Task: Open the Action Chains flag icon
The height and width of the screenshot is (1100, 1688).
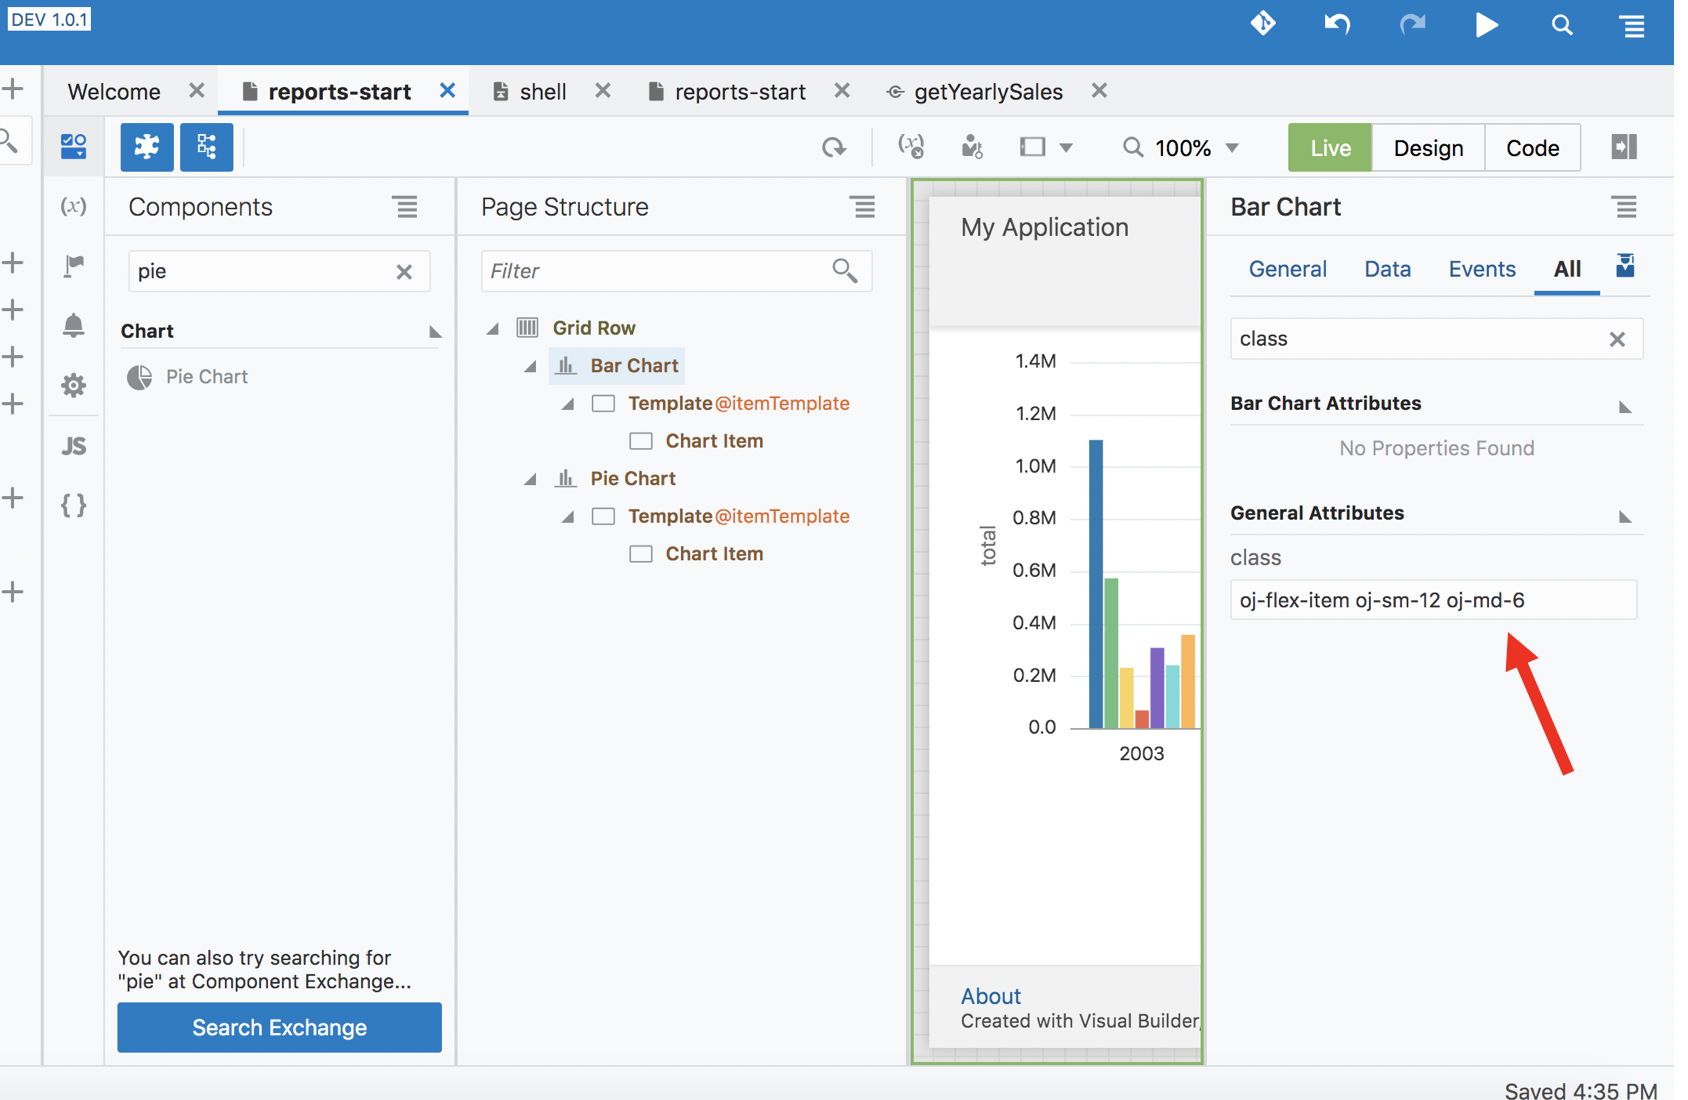Action: pos(74,265)
